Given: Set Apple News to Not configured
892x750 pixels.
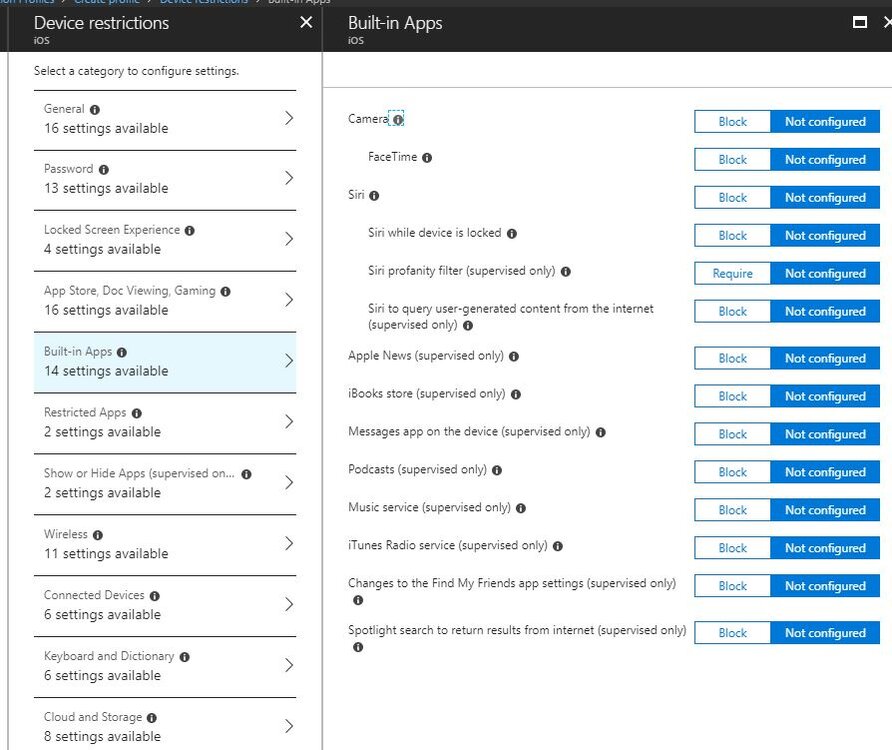Looking at the screenshot, I should [825, 358].
